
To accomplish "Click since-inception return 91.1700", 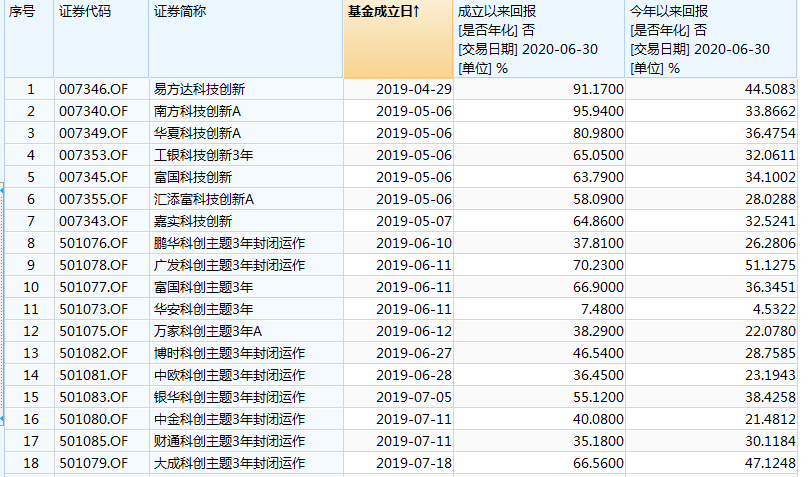I will pos(598,89).
